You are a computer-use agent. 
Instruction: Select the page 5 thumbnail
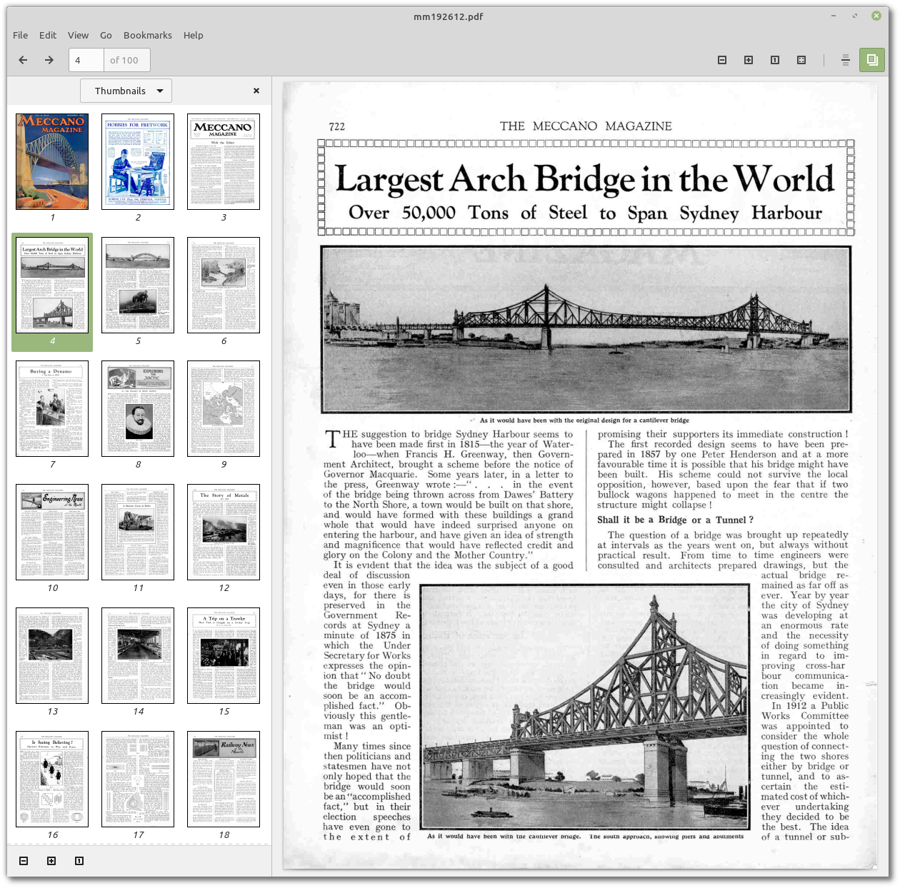pos(138,285)
